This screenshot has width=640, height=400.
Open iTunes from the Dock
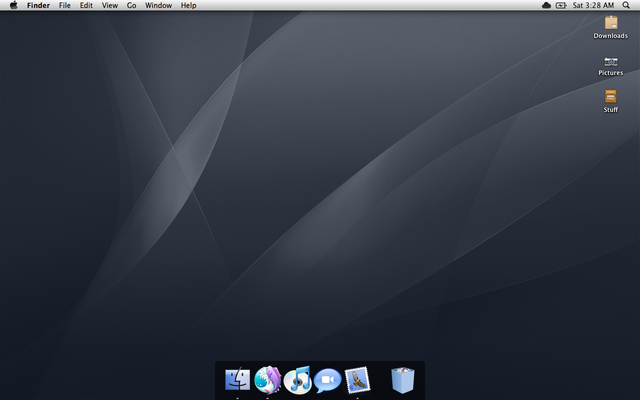298,380
